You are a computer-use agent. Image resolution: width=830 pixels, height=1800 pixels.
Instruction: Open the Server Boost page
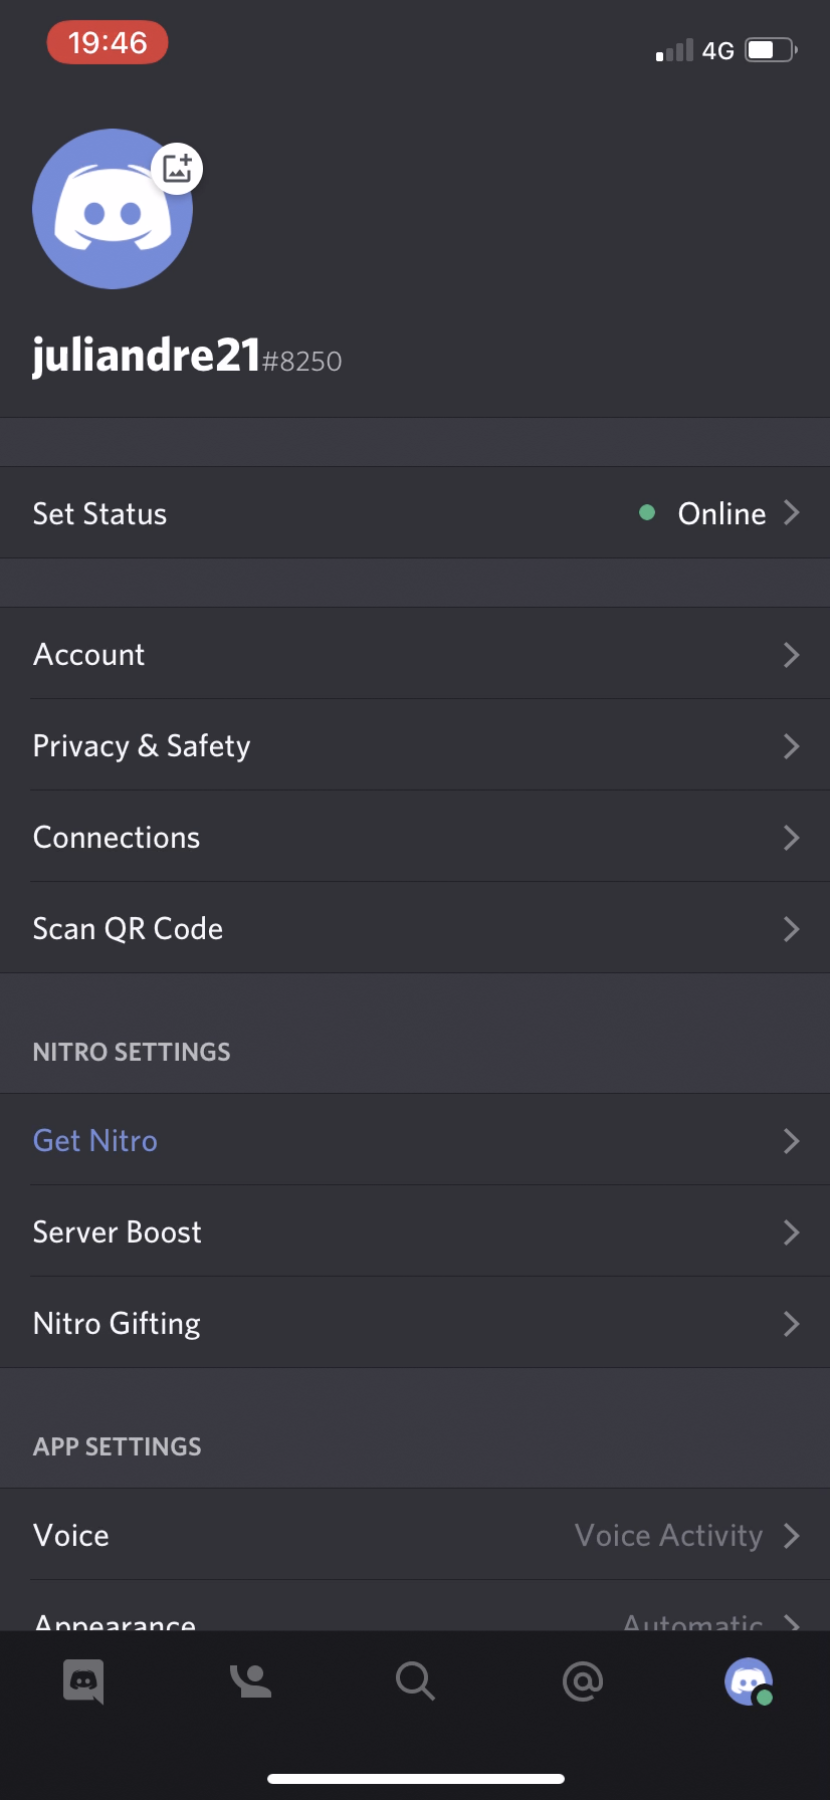click(415, 1232)
